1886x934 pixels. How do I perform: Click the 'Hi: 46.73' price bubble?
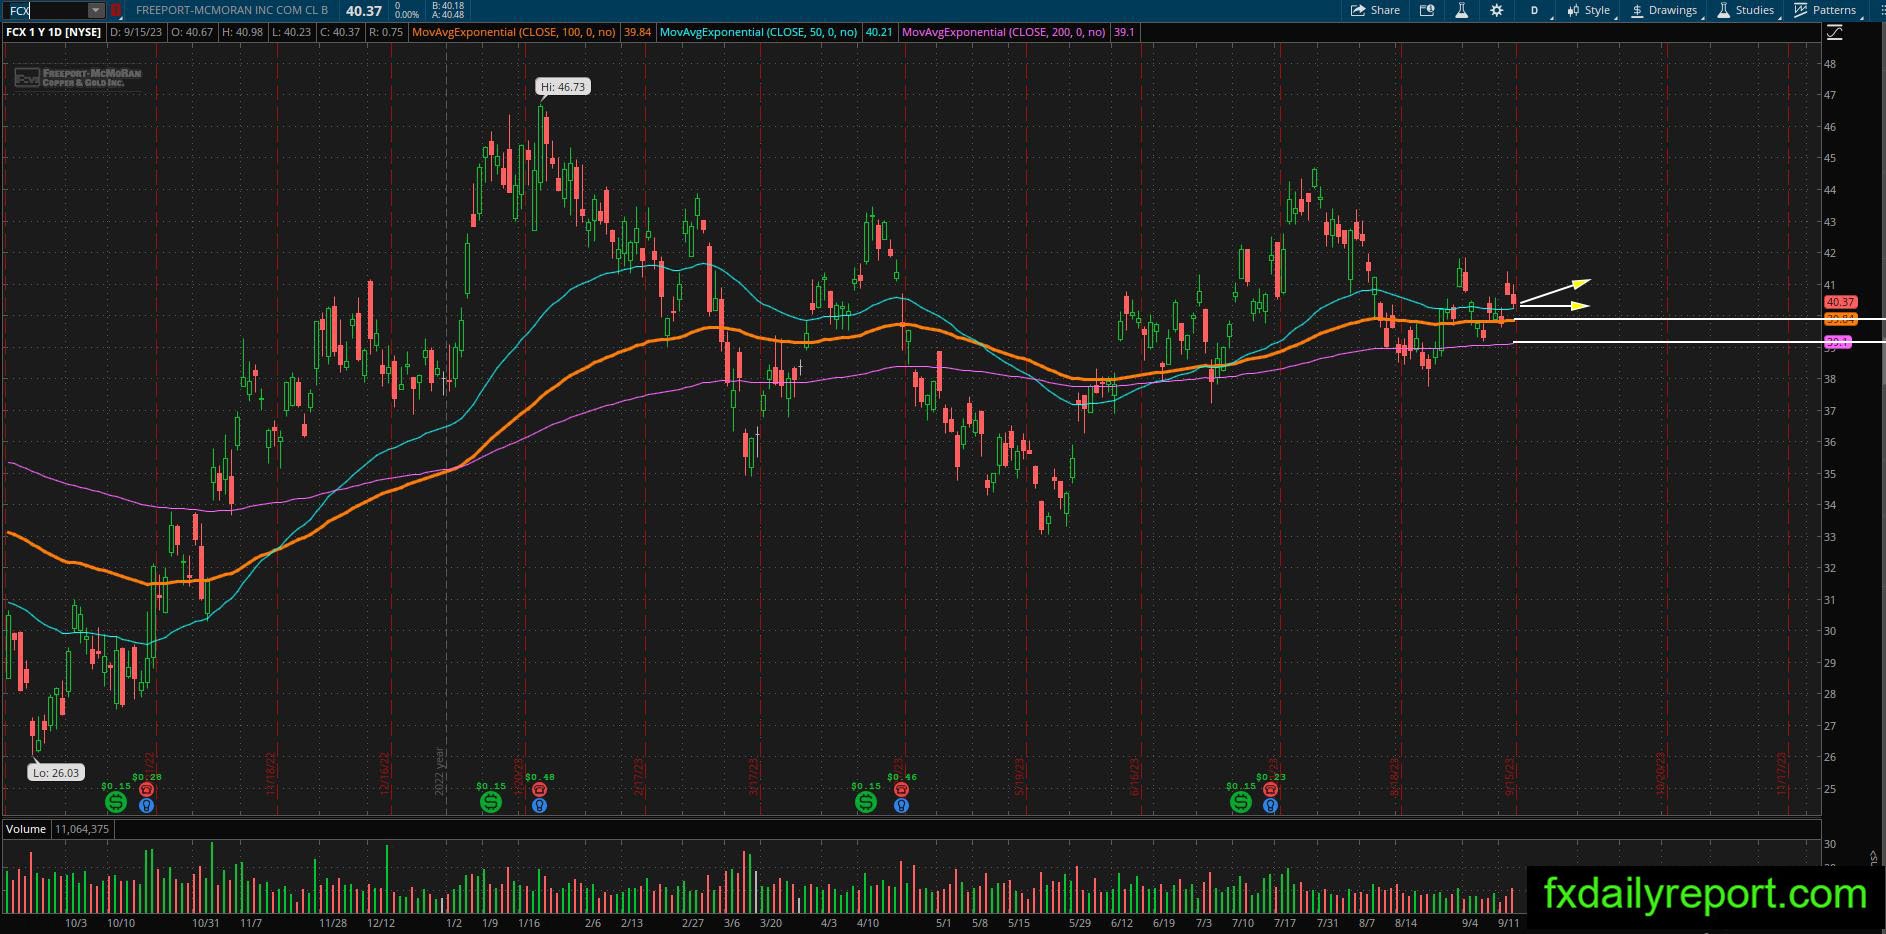point(562,87)
